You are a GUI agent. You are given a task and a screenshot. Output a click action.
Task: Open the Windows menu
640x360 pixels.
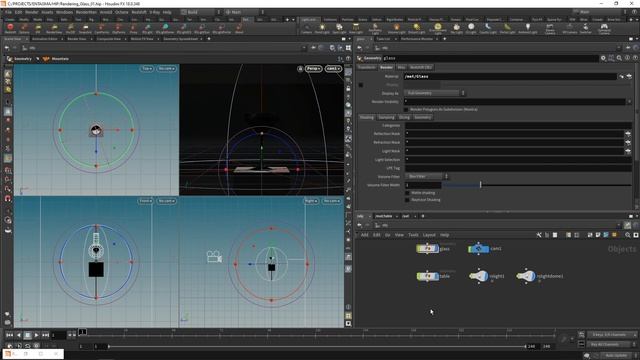click(x=64, y=12)
